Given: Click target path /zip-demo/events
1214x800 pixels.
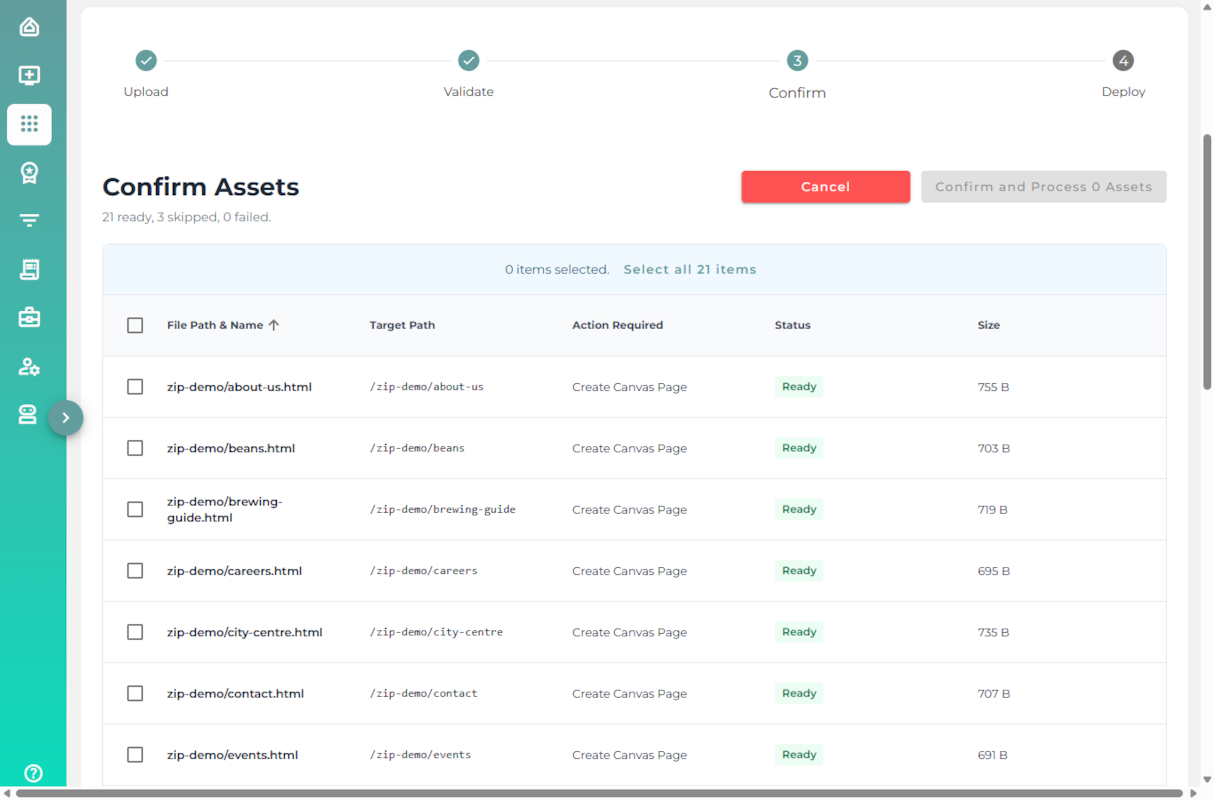Looking at the screenshot, I should coord(420,755).
